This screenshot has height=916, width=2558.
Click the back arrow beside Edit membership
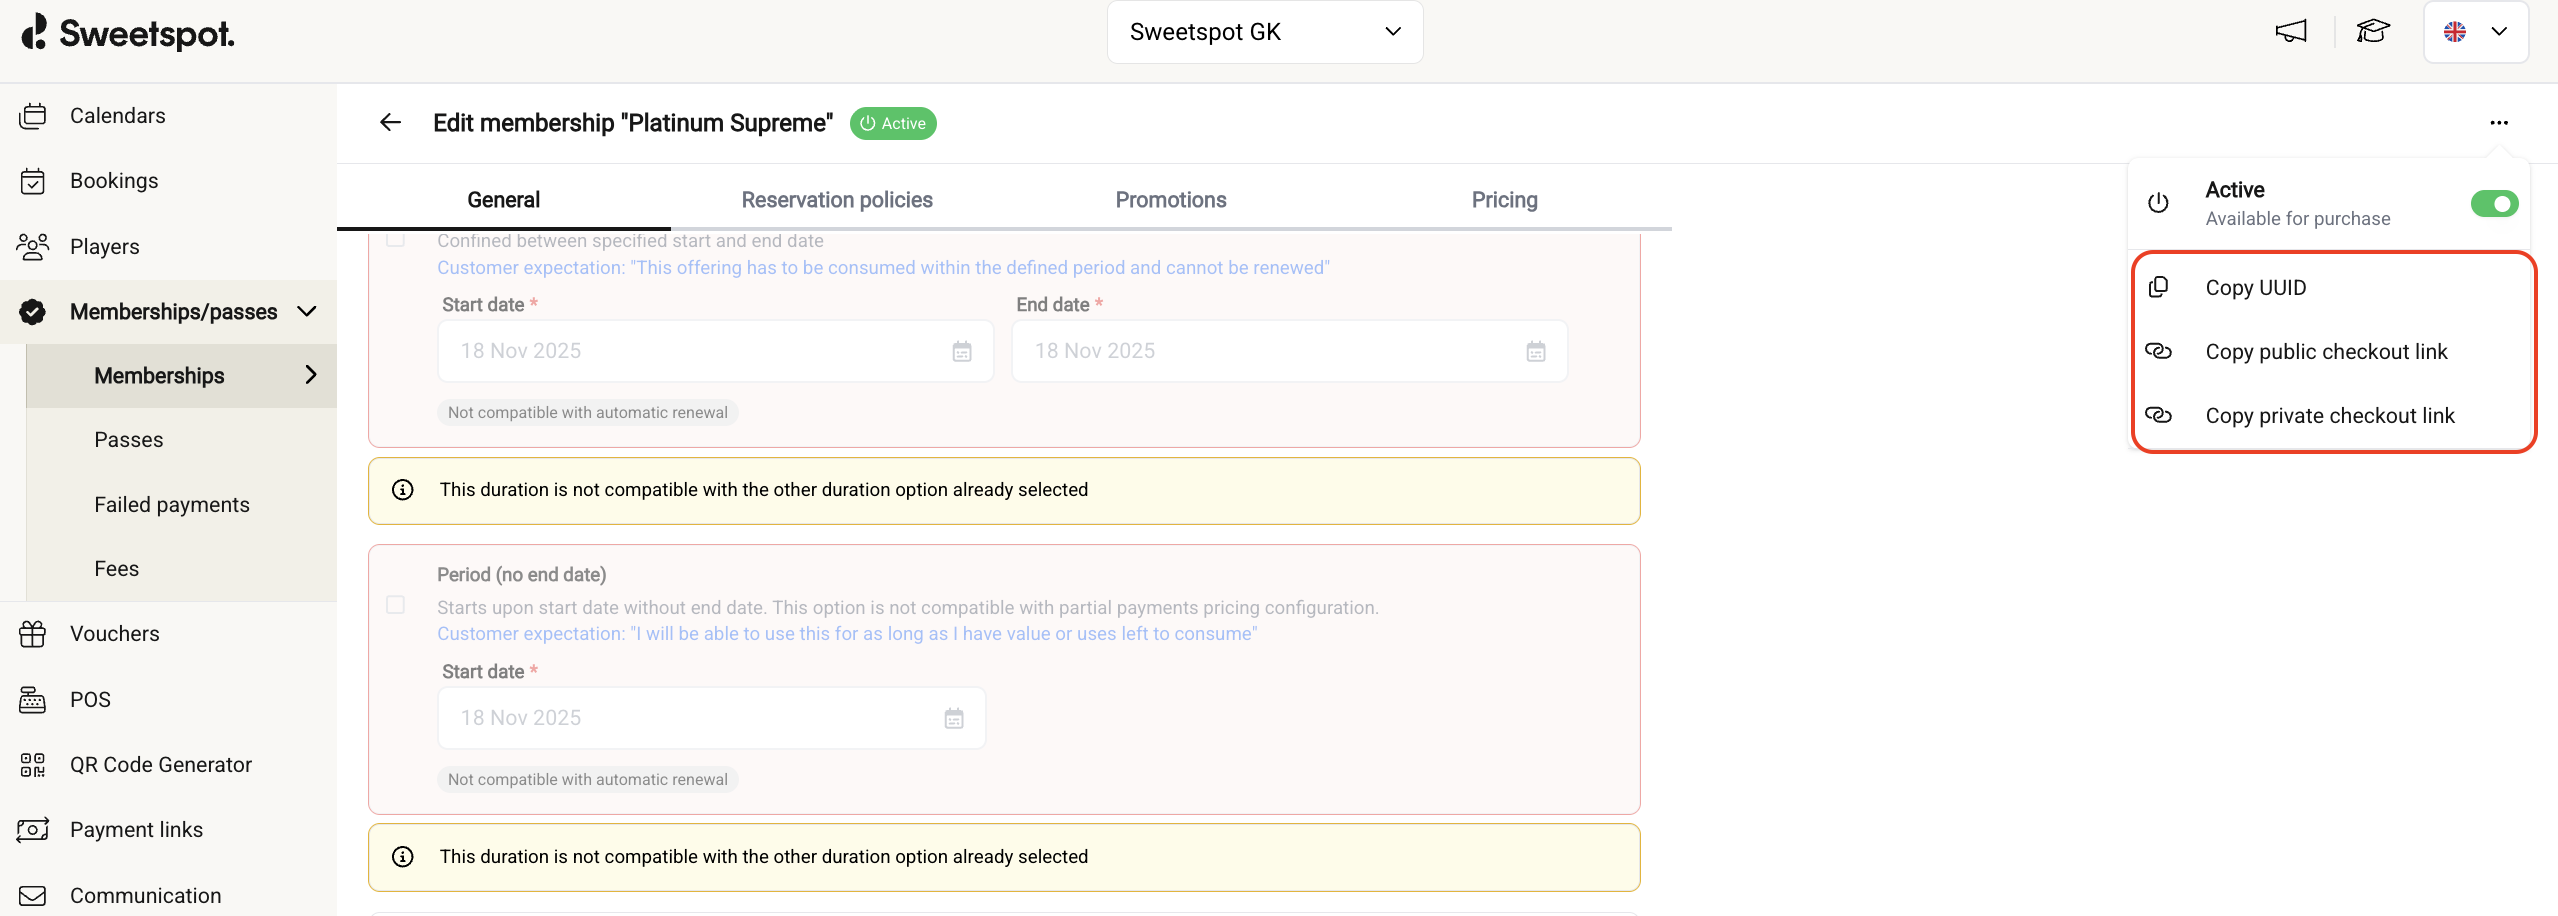(x=390, y=122)
